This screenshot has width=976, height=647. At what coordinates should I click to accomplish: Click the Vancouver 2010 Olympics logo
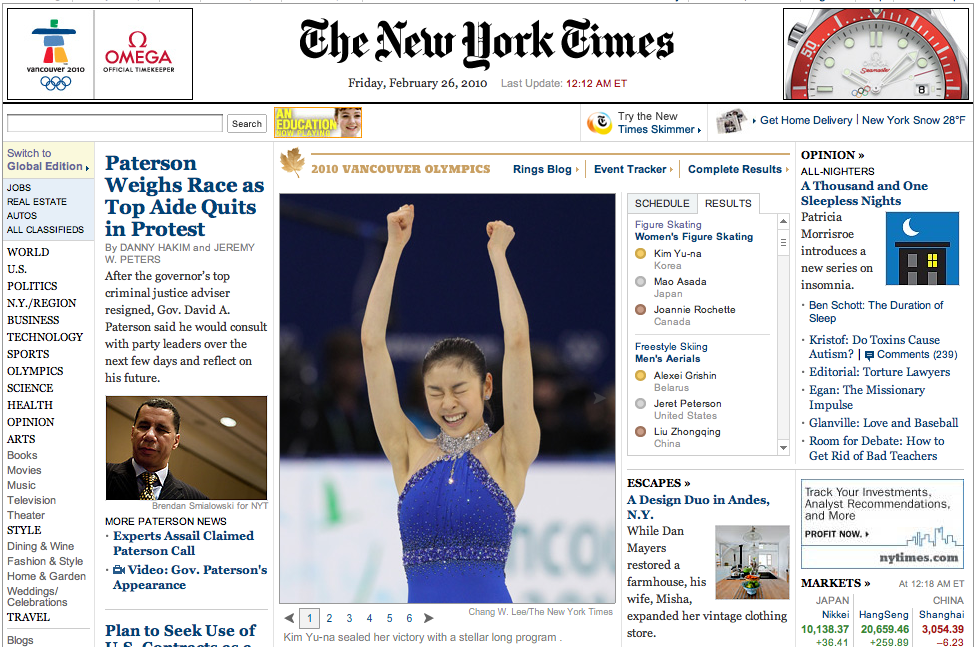tap(57, 54)
